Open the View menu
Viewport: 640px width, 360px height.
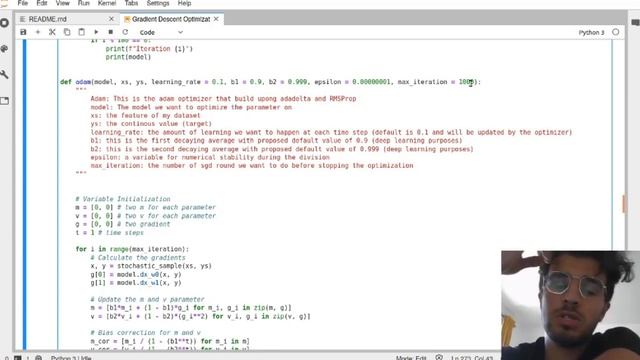(62, 3)
